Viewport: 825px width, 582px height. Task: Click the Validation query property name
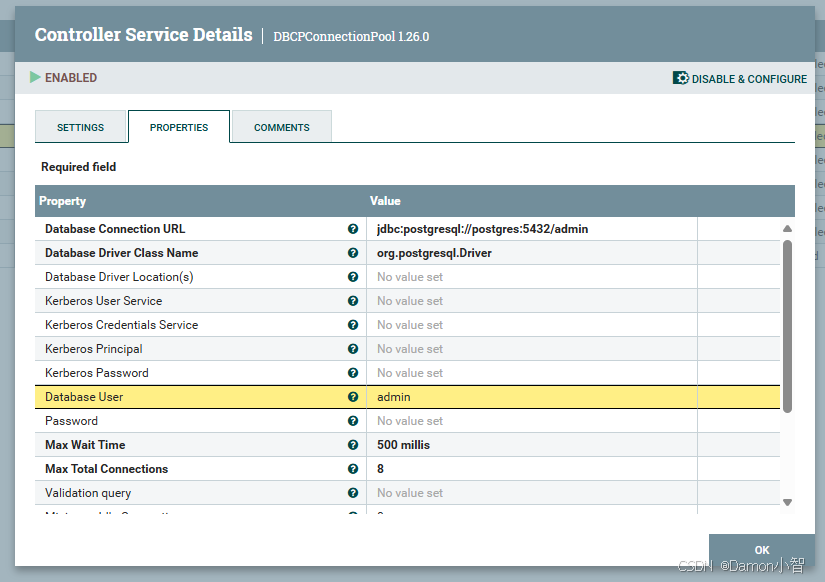[x=88, y=493]
